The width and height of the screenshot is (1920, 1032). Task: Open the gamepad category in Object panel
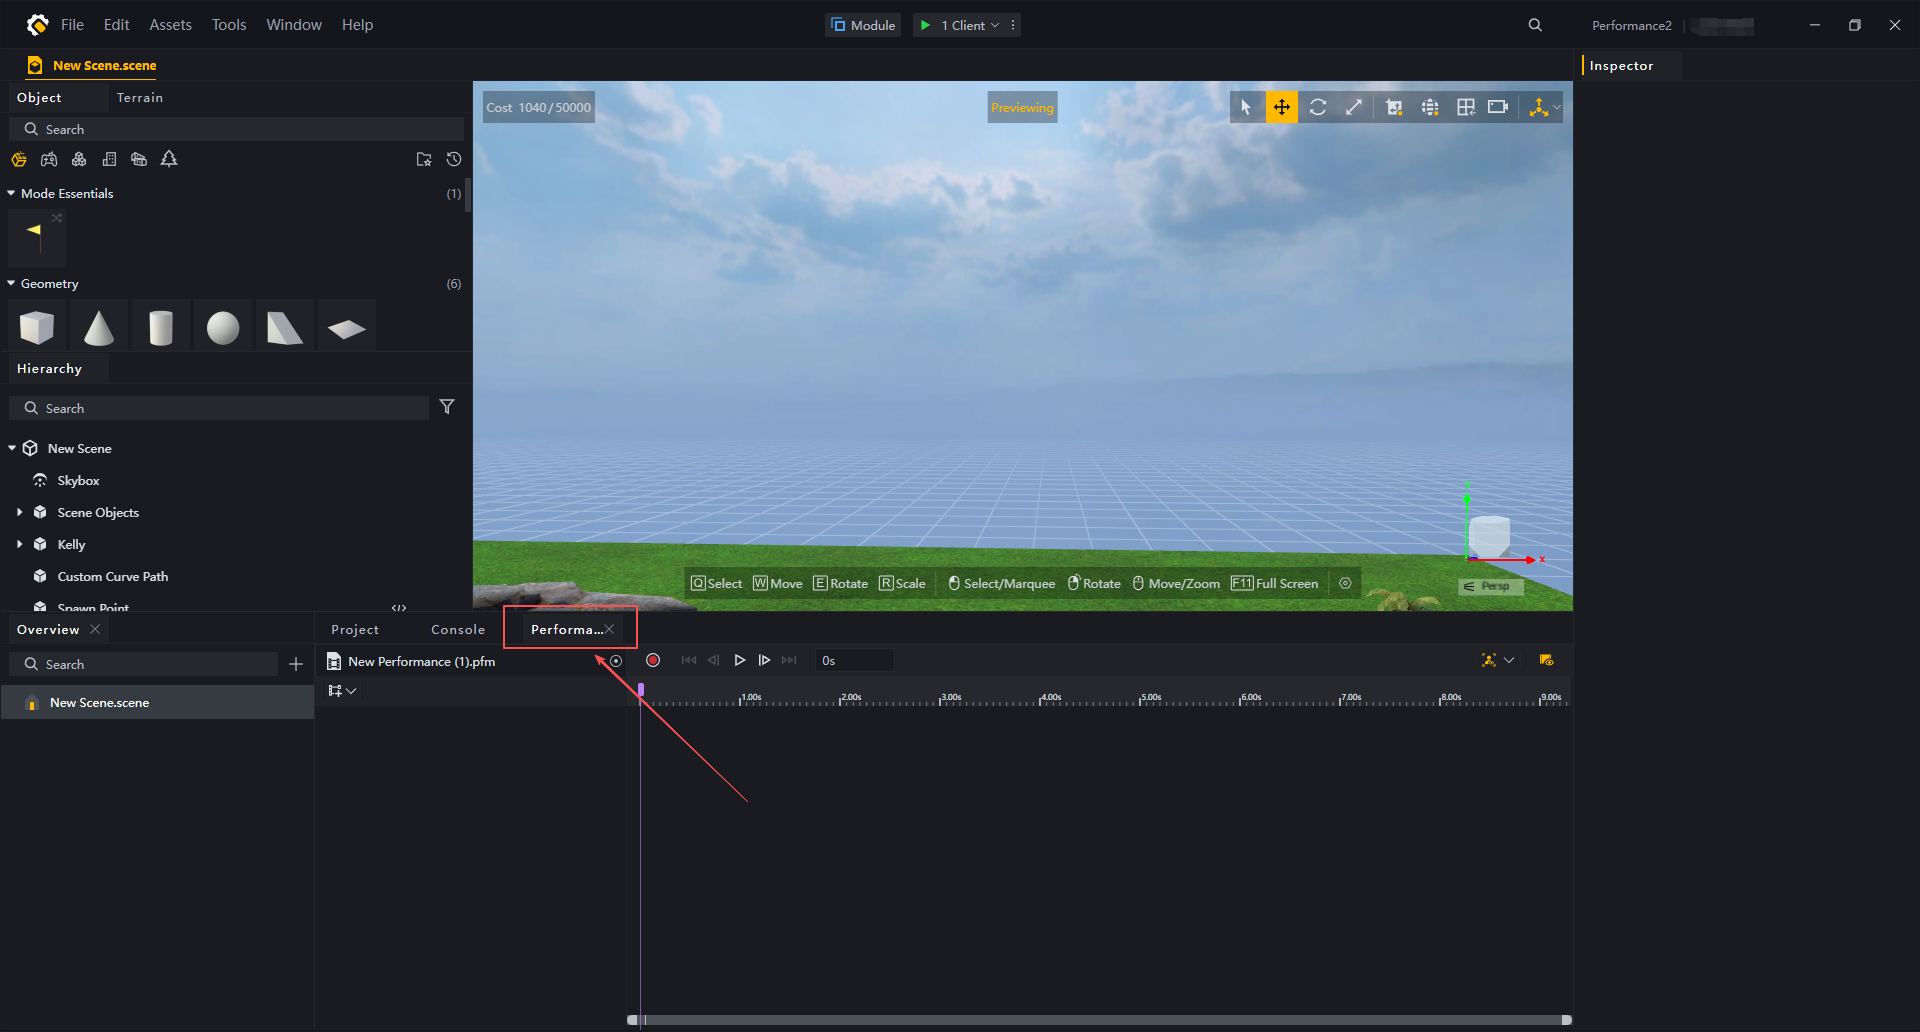pos(49,159)
